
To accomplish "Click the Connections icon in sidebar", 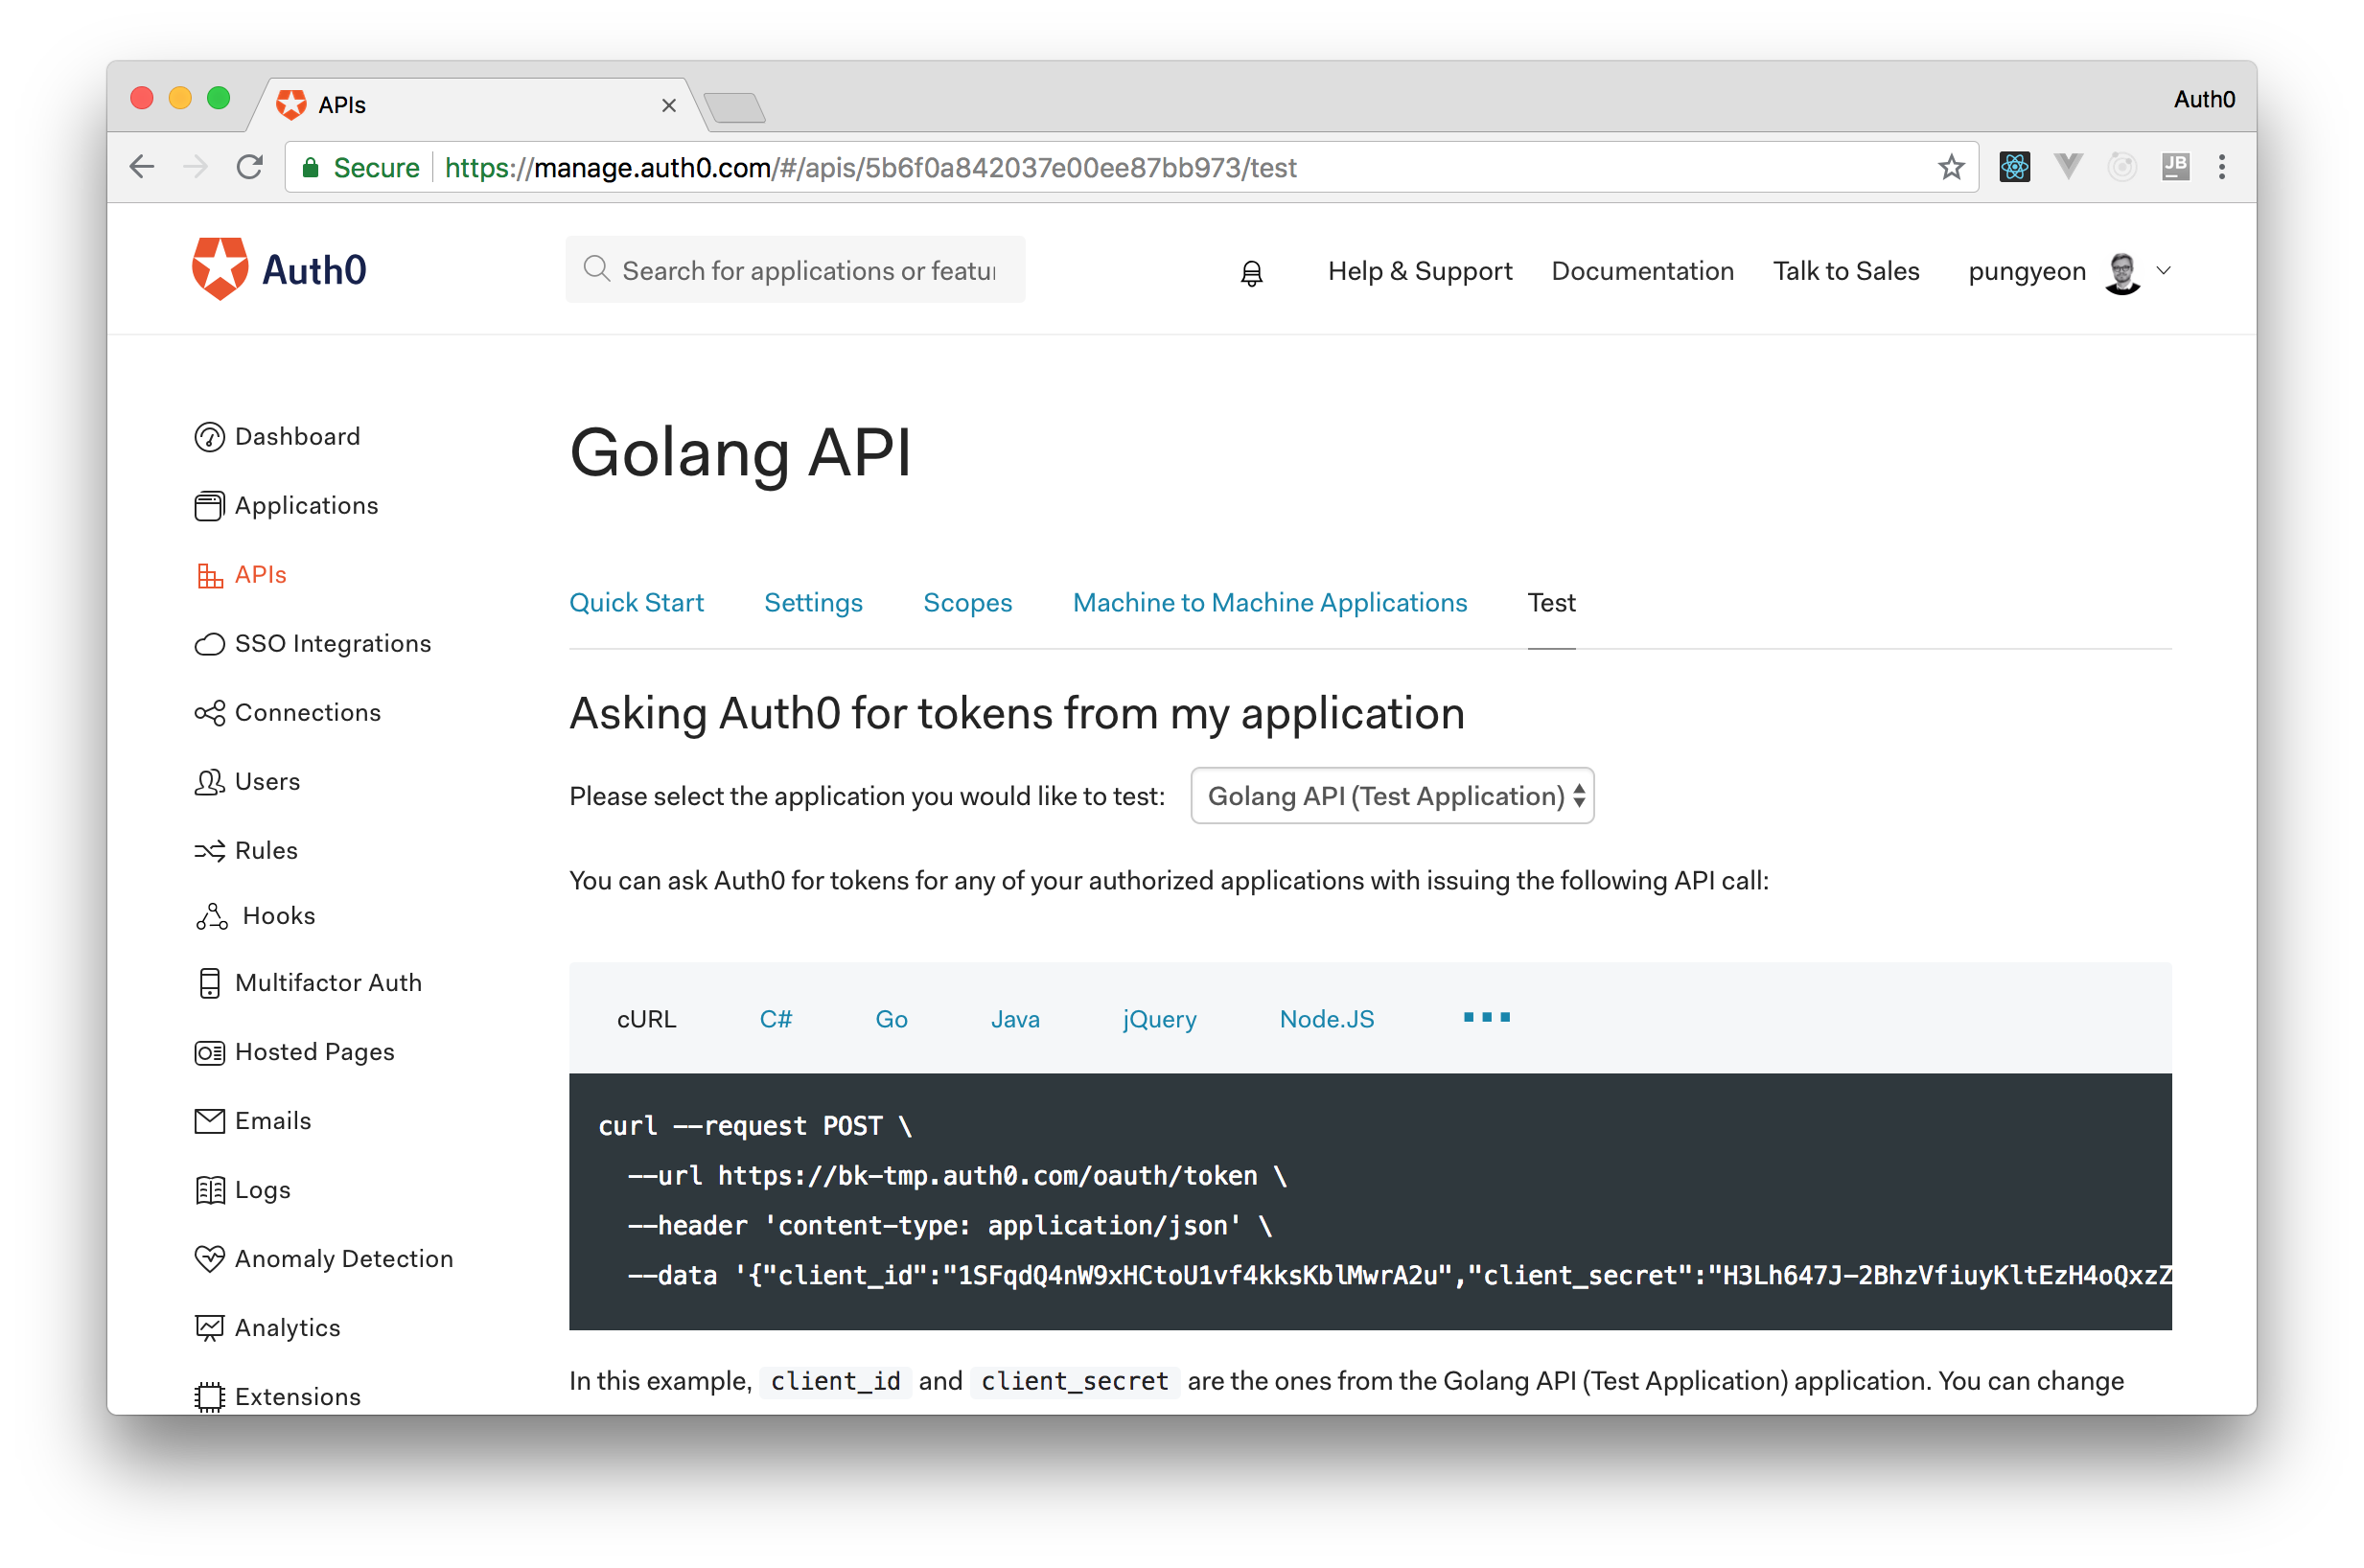I will (x=209, y=713).
